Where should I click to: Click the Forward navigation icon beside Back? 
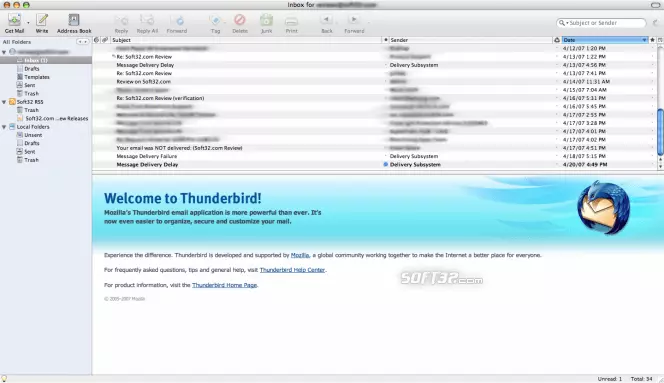pos(354,19)
